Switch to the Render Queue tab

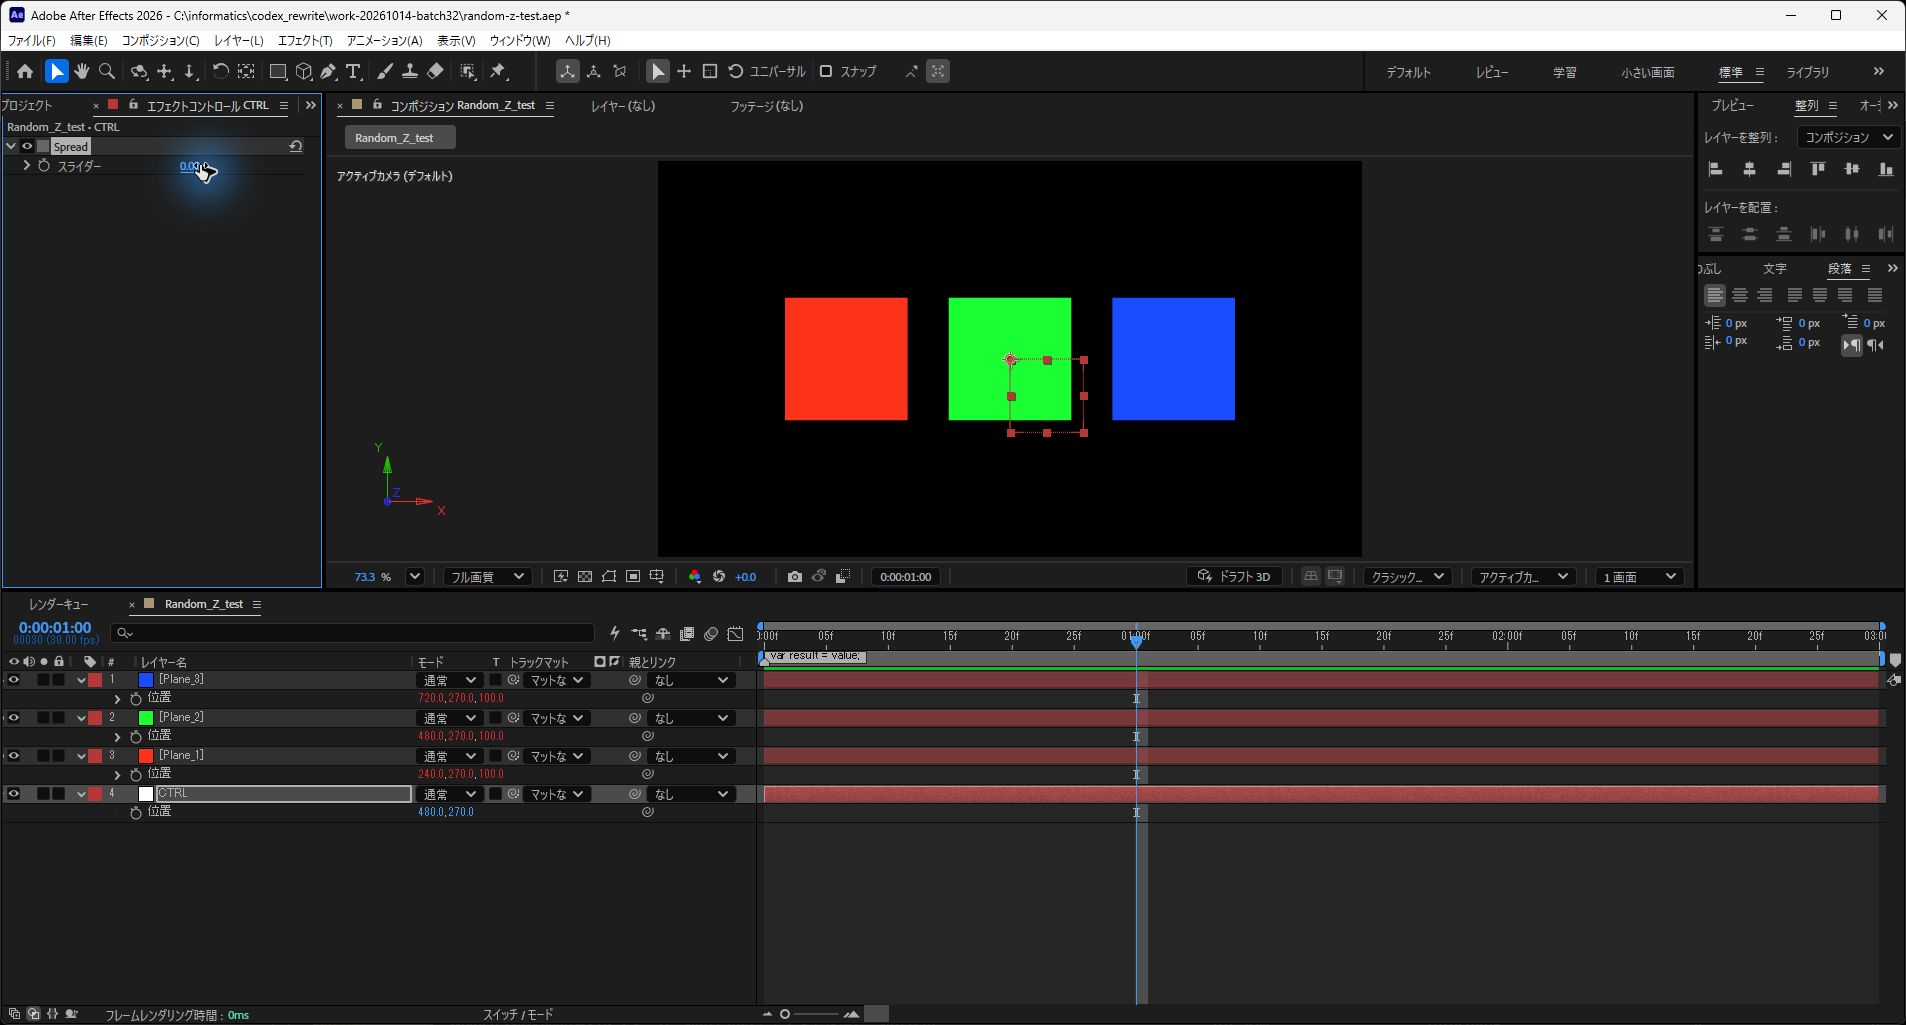[x=59, y=605]
